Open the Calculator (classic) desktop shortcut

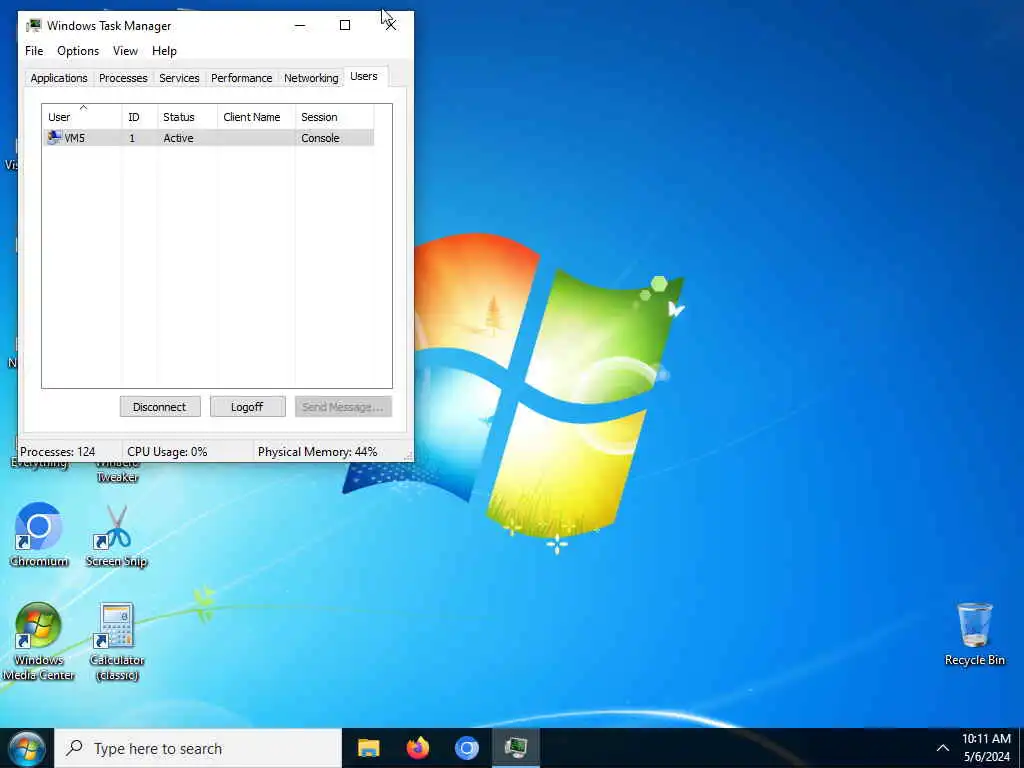(117, 641)
